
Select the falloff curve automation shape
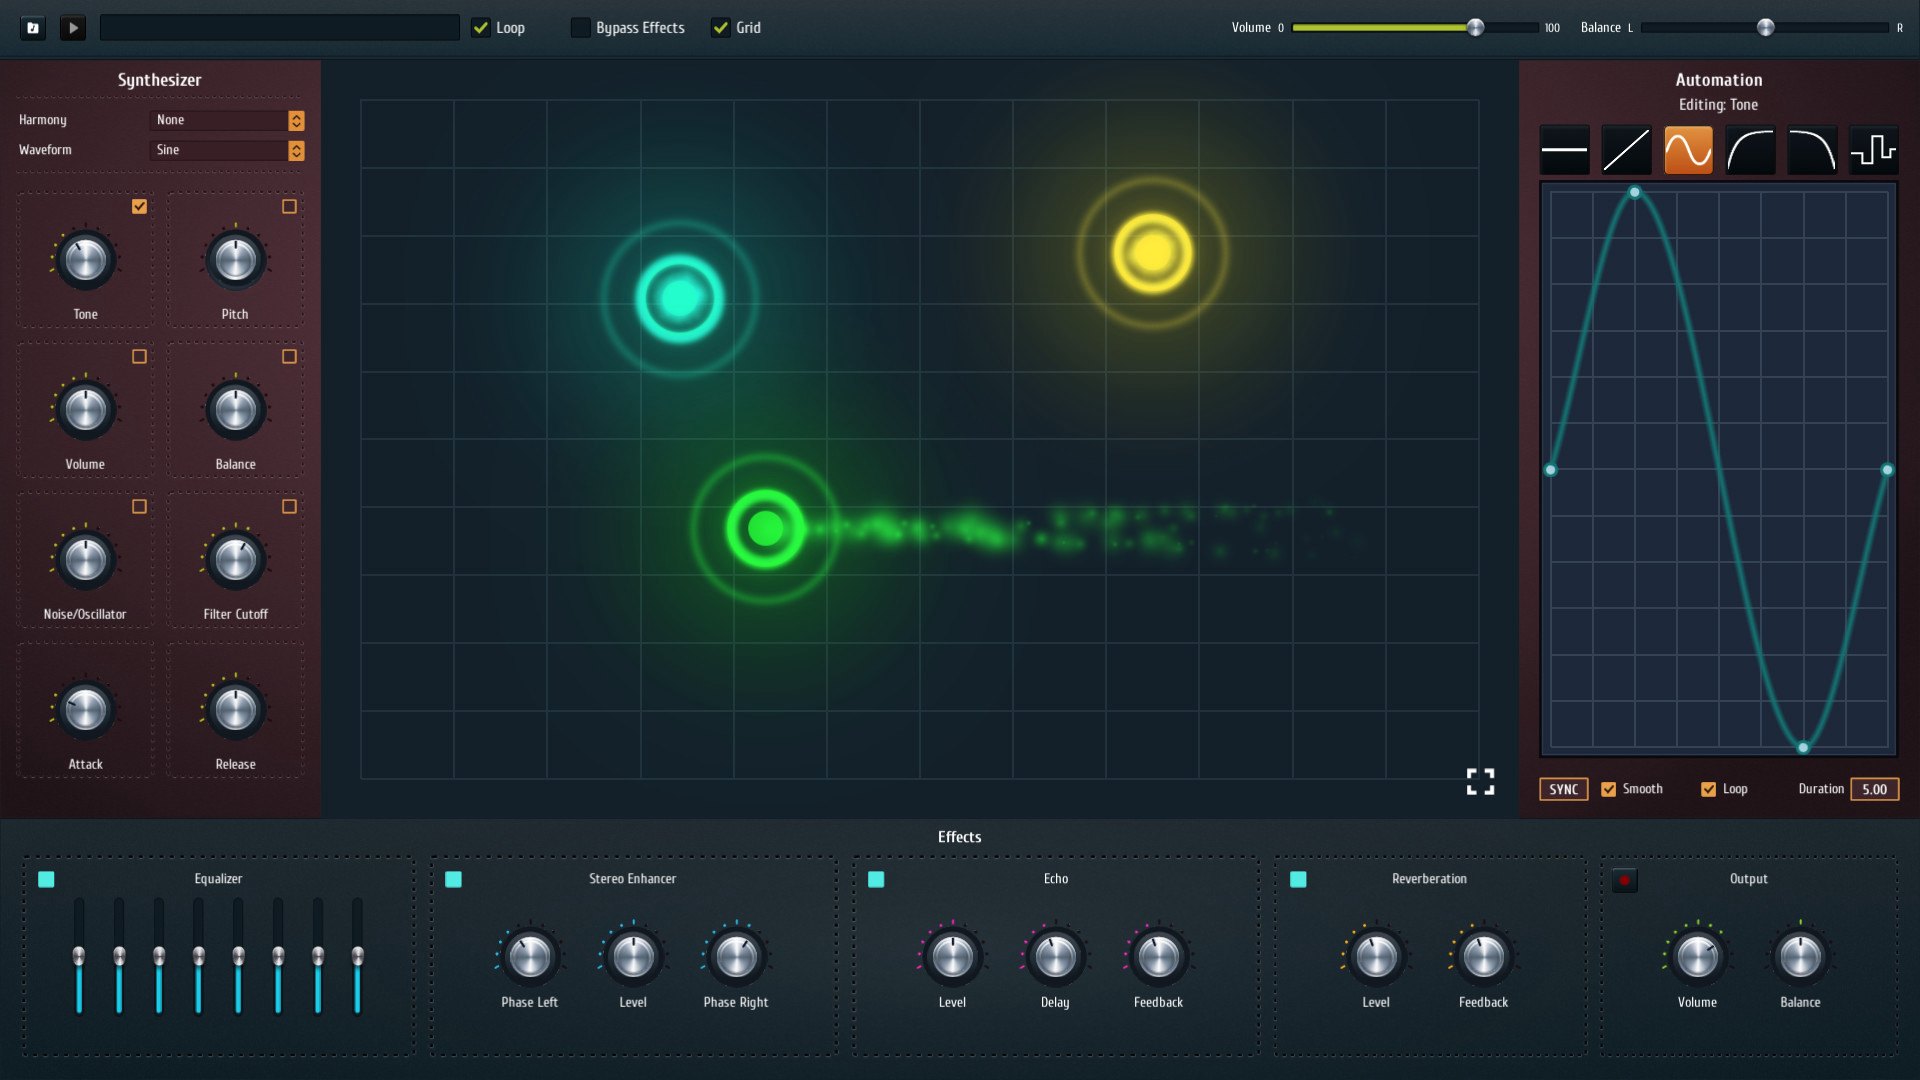coord(1813,150)
